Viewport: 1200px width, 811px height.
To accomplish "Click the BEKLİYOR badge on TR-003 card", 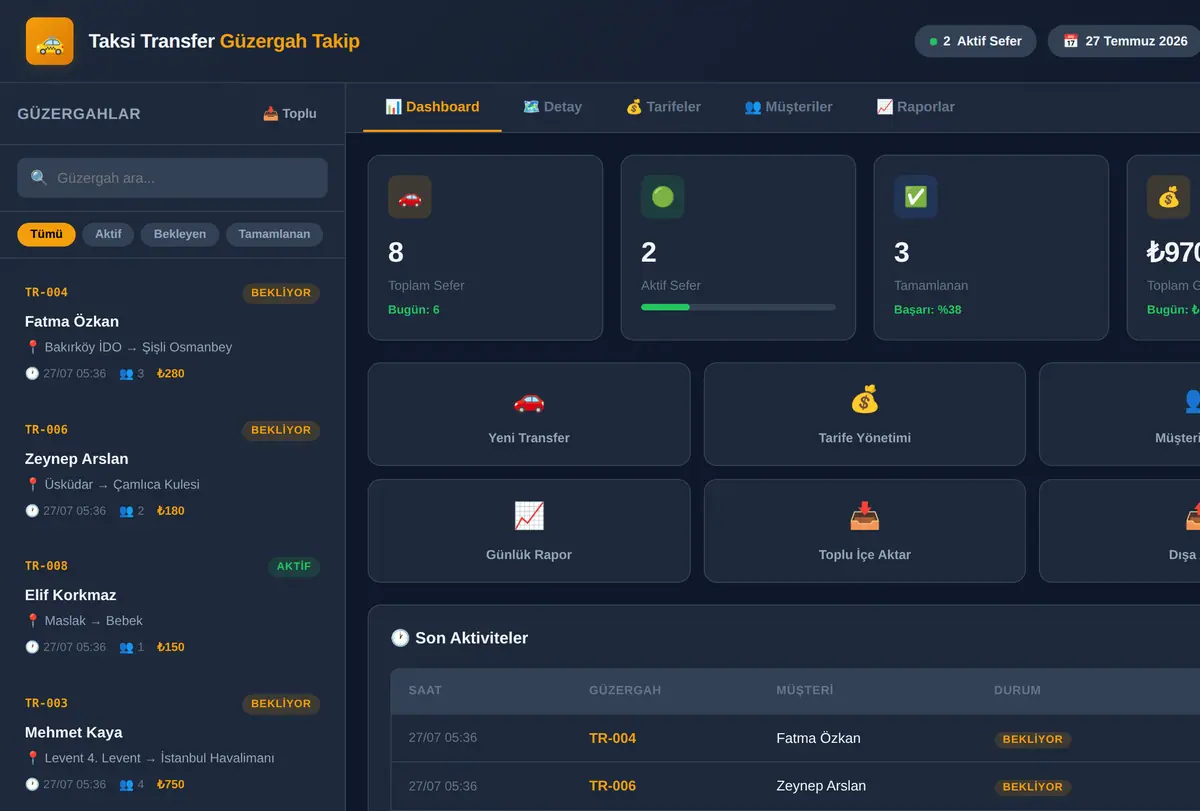I will [x=281, y=704].
